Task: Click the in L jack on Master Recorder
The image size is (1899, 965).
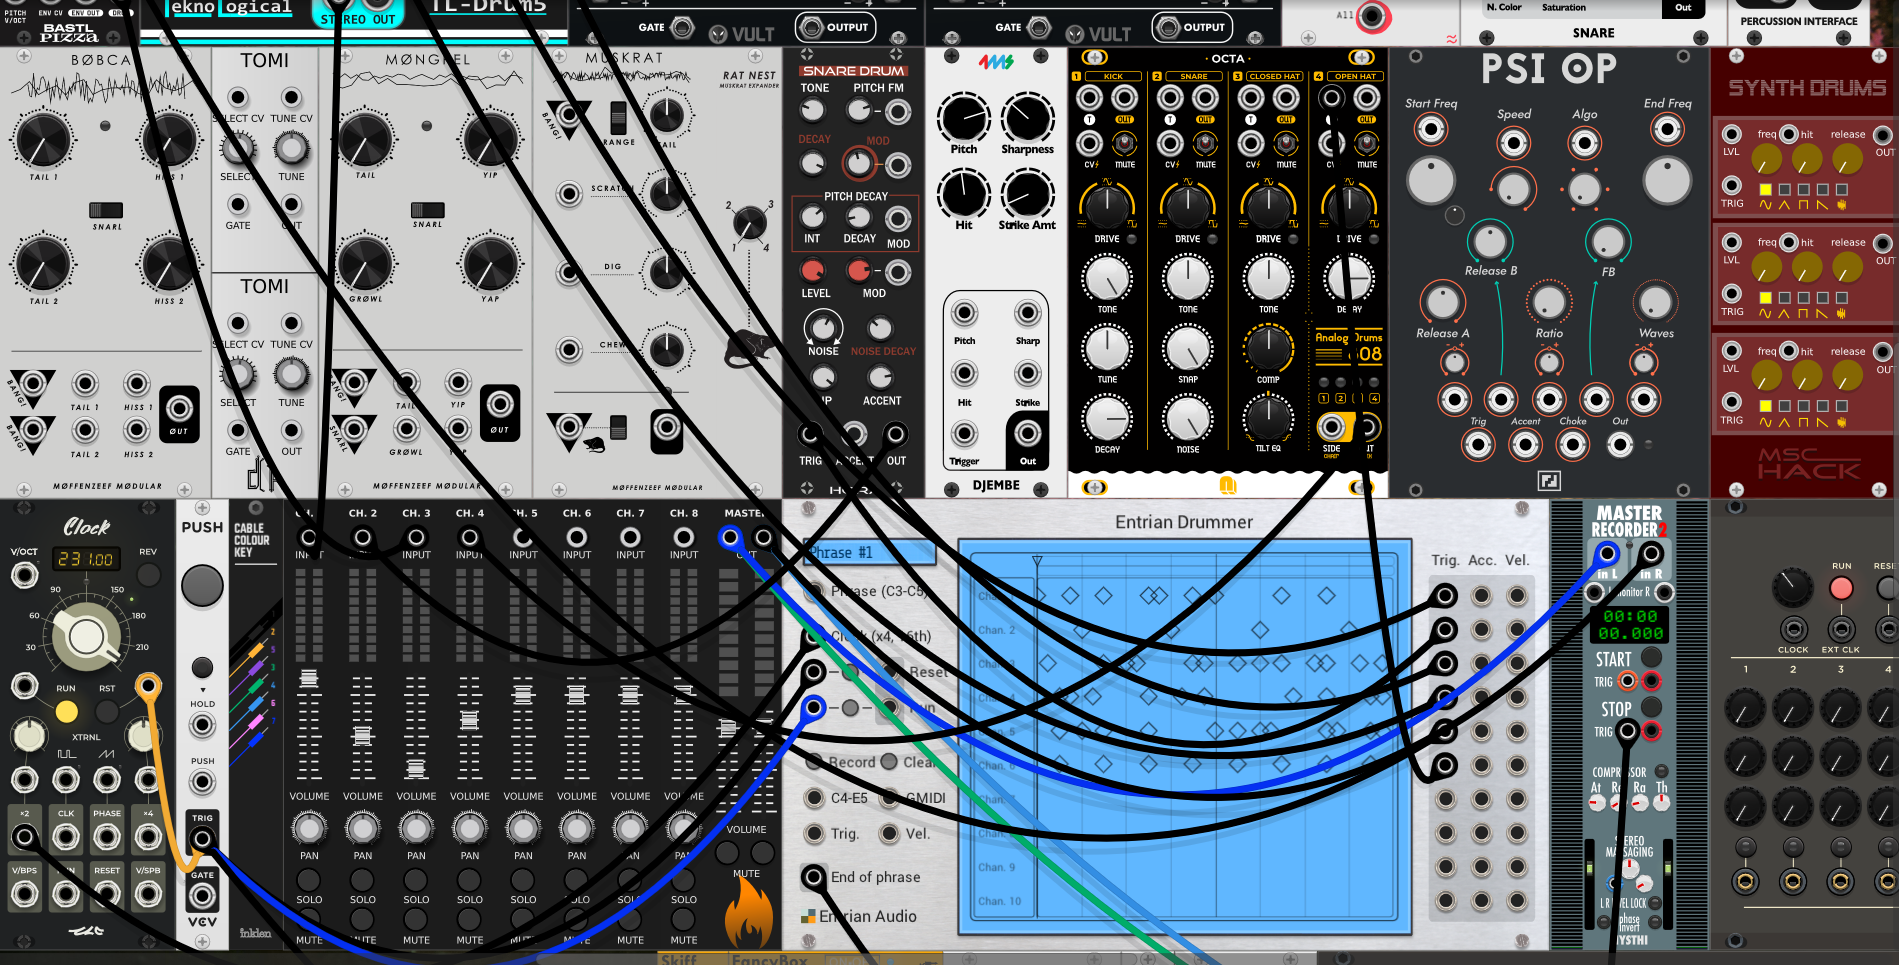Action: pyautogui.click(x=1606, y=553)
